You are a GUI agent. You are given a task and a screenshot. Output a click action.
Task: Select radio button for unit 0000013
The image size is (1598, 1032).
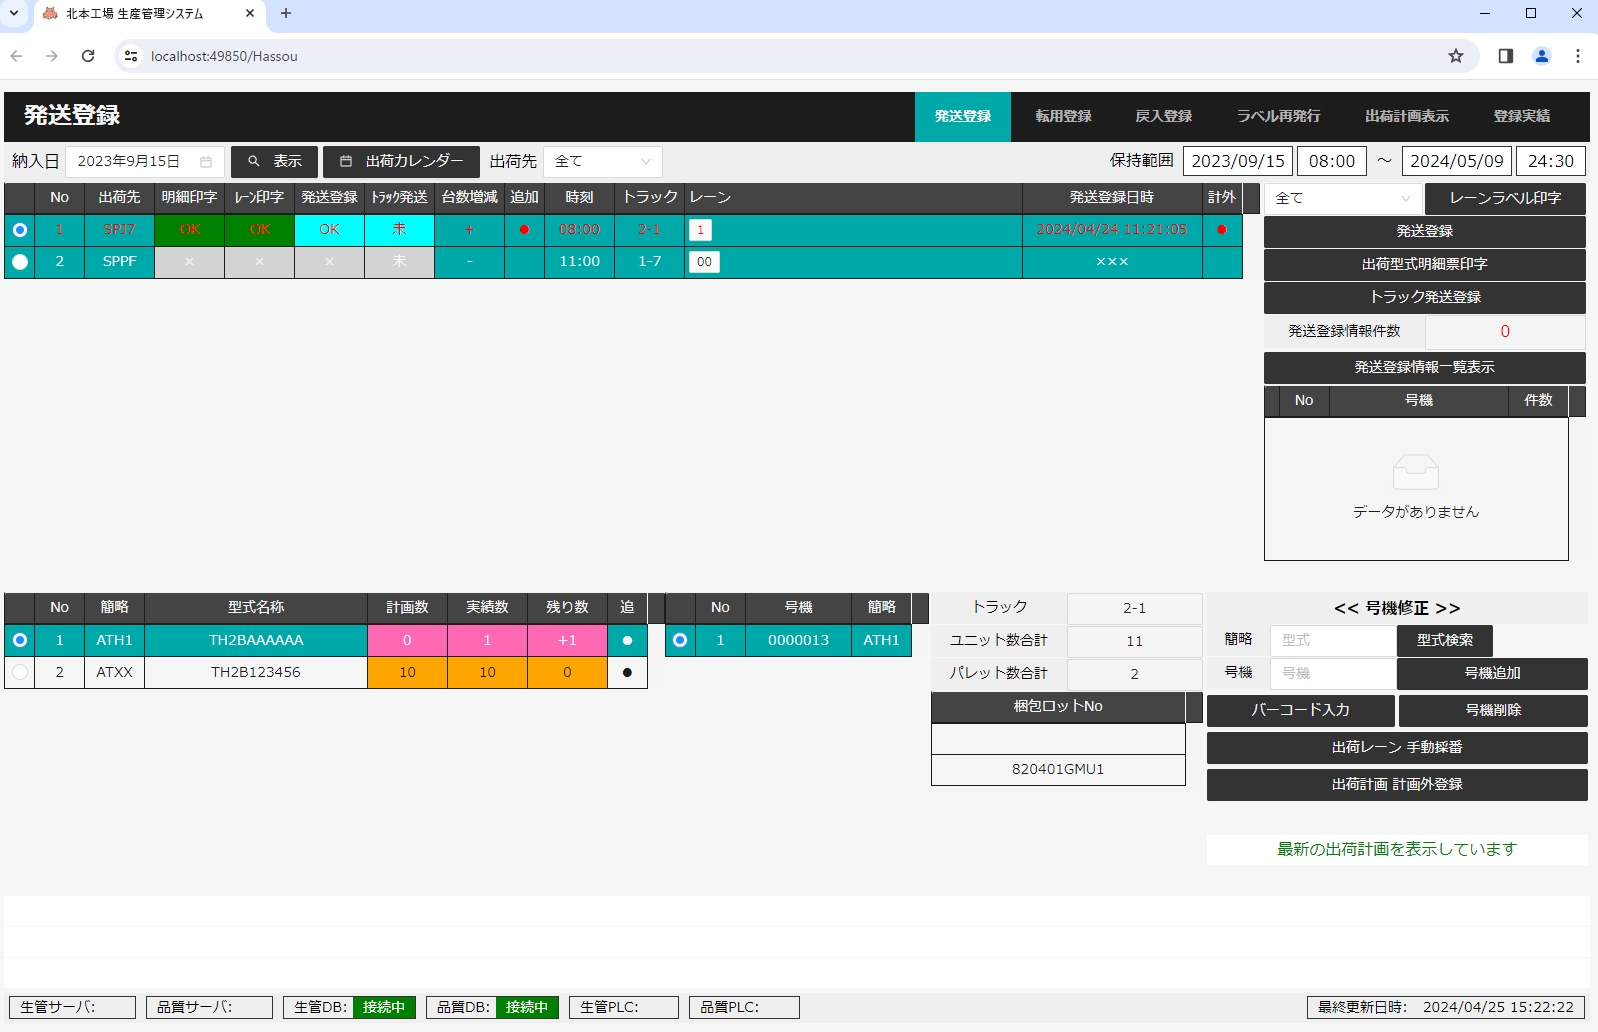point(680,640)
